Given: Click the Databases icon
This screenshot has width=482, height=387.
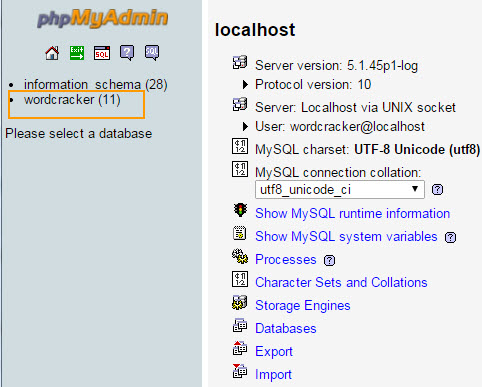Looking at the screenshot, I should pyautogui.click(x=240, y=325).
